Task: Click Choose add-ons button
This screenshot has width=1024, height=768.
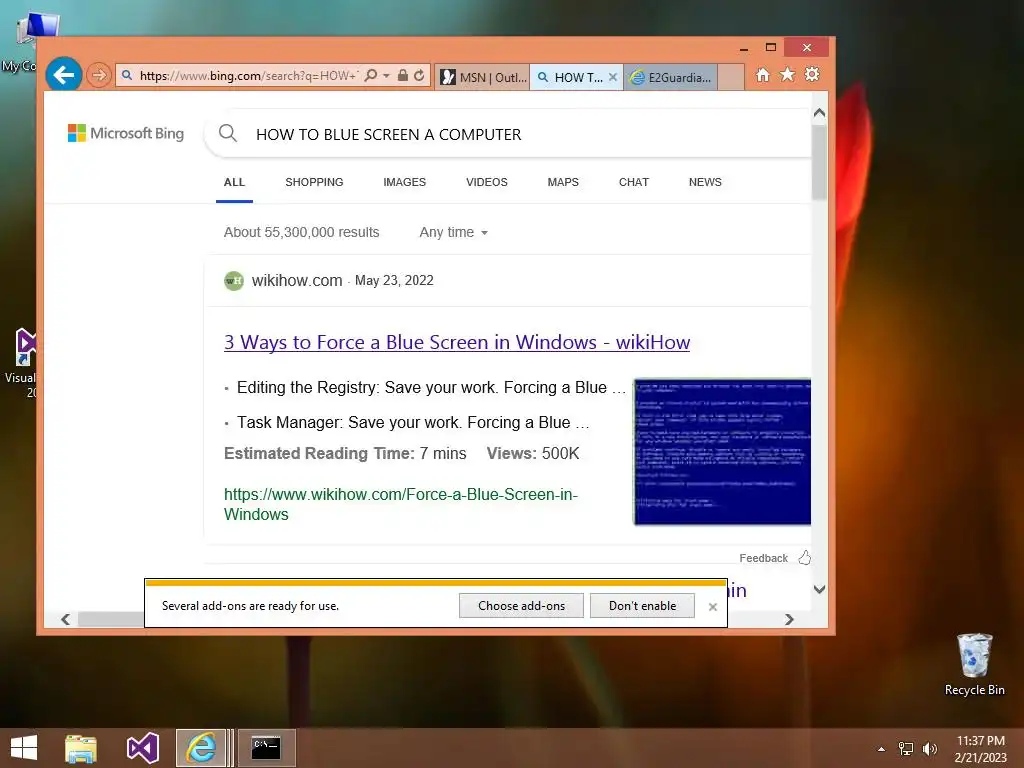Action: pos(521,606)
